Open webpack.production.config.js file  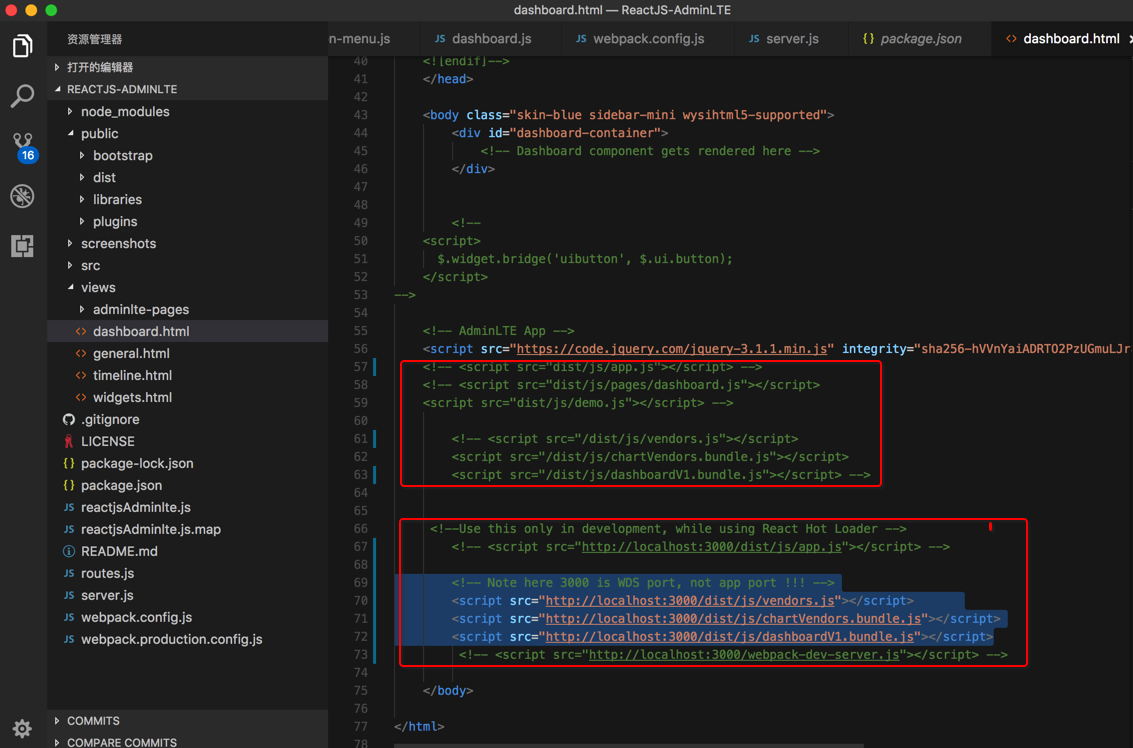point(171,639)
